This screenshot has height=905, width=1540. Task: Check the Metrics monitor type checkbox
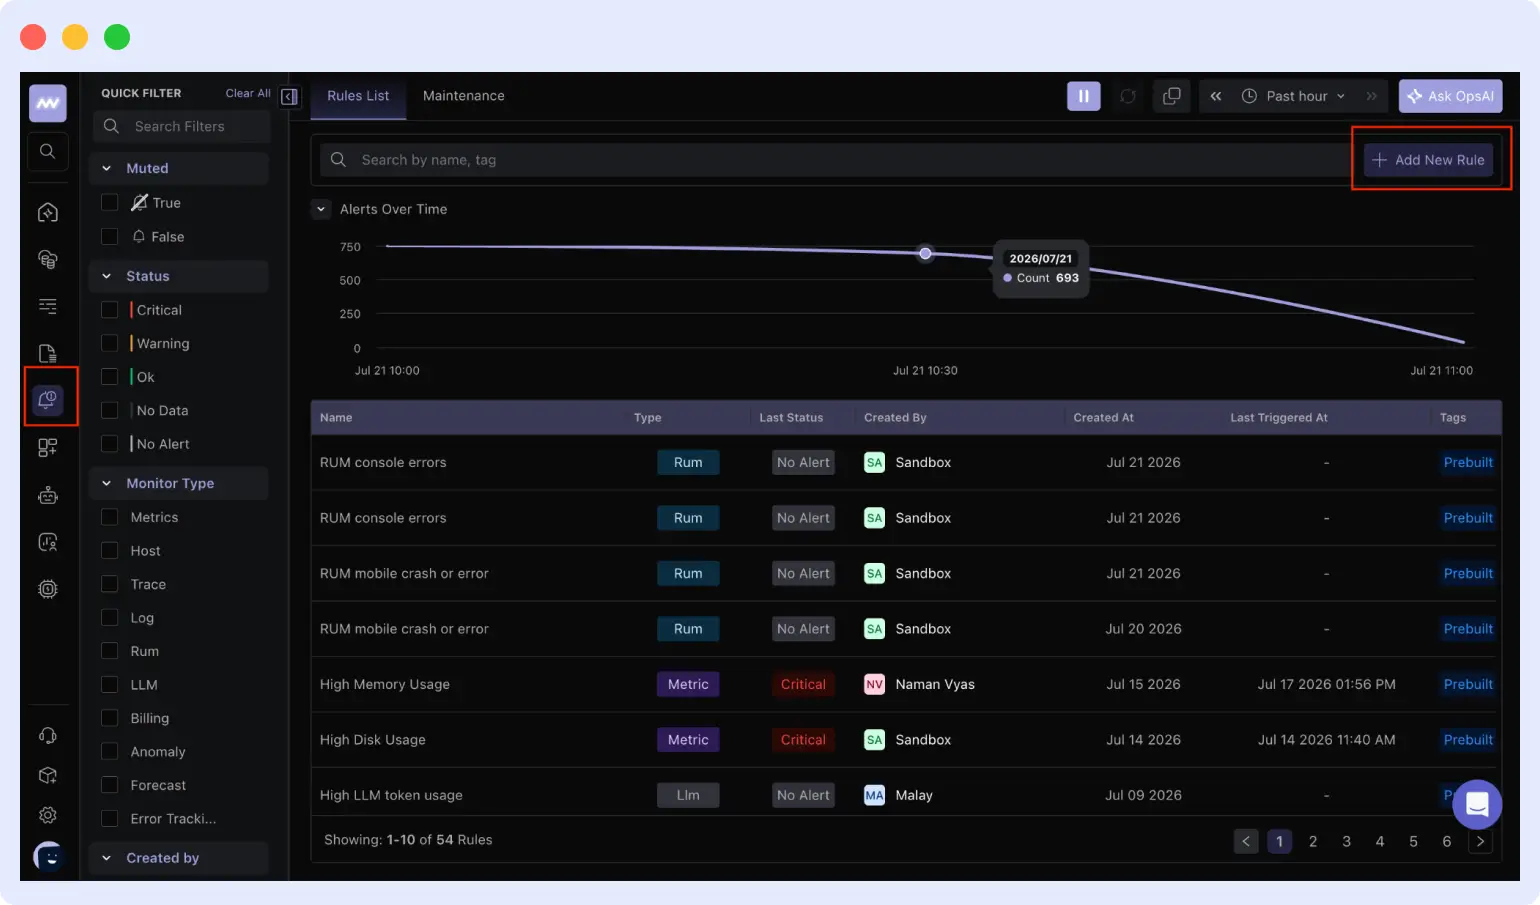(110, 517)
